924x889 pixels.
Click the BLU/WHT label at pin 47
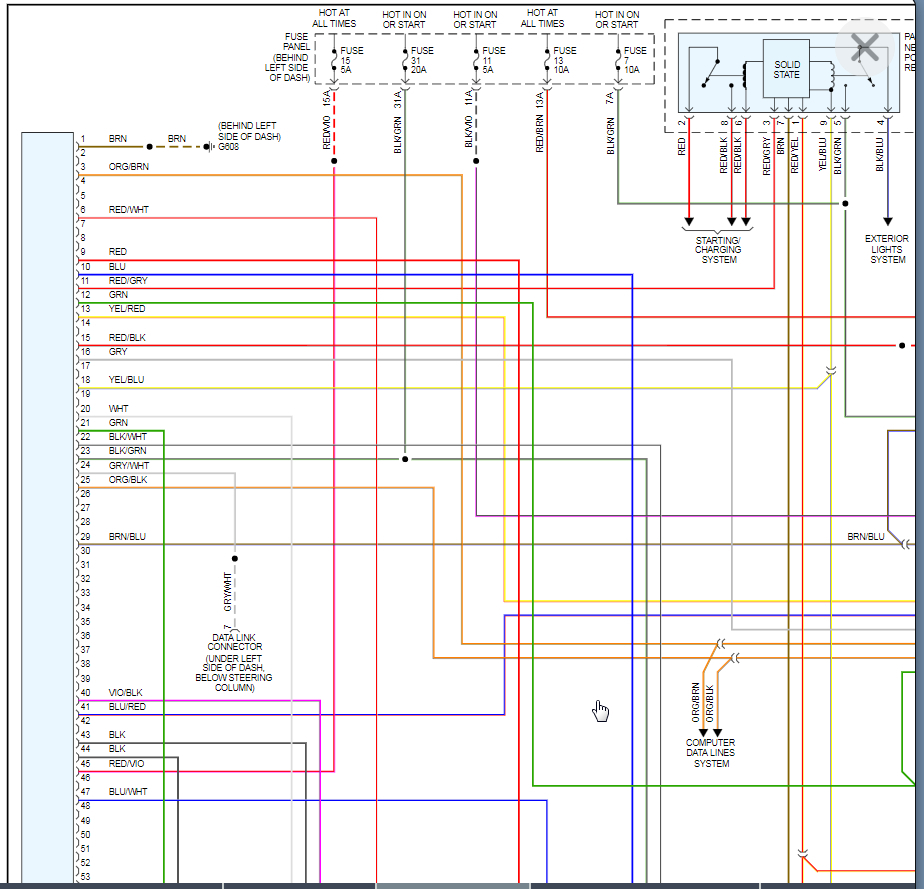pyautogui.click(x=128, y=792)
